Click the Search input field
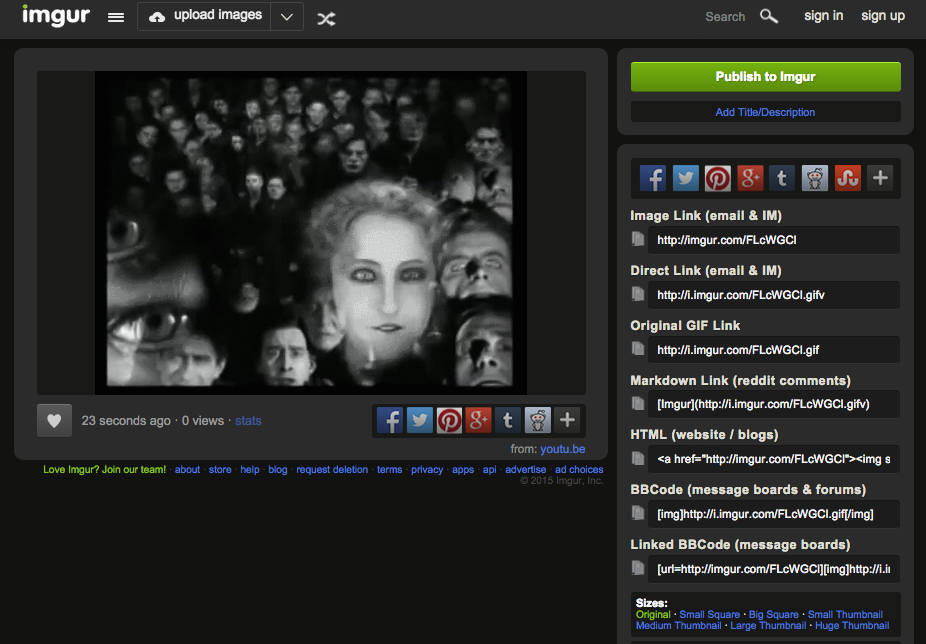The height and width of the screenshot is (644, 926). [x=725, y=17]
